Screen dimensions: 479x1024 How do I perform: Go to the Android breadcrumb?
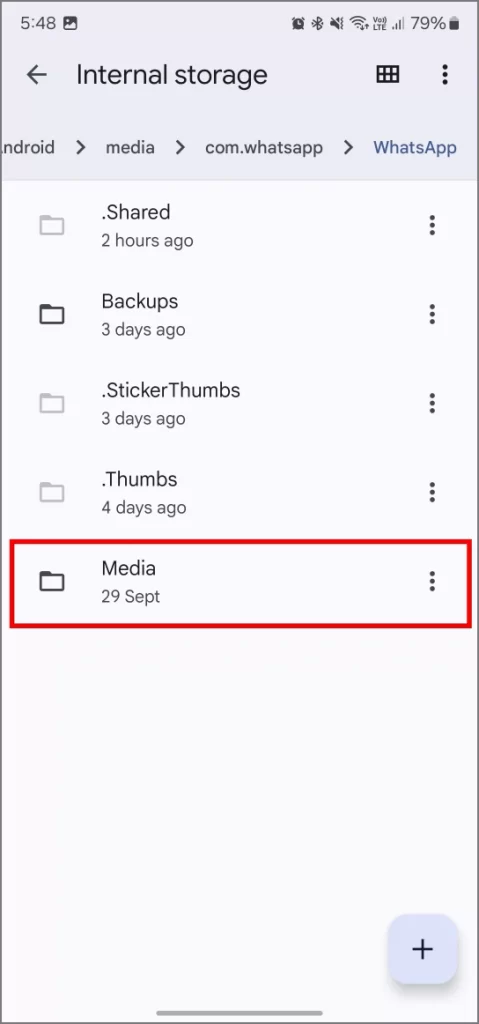27,148
